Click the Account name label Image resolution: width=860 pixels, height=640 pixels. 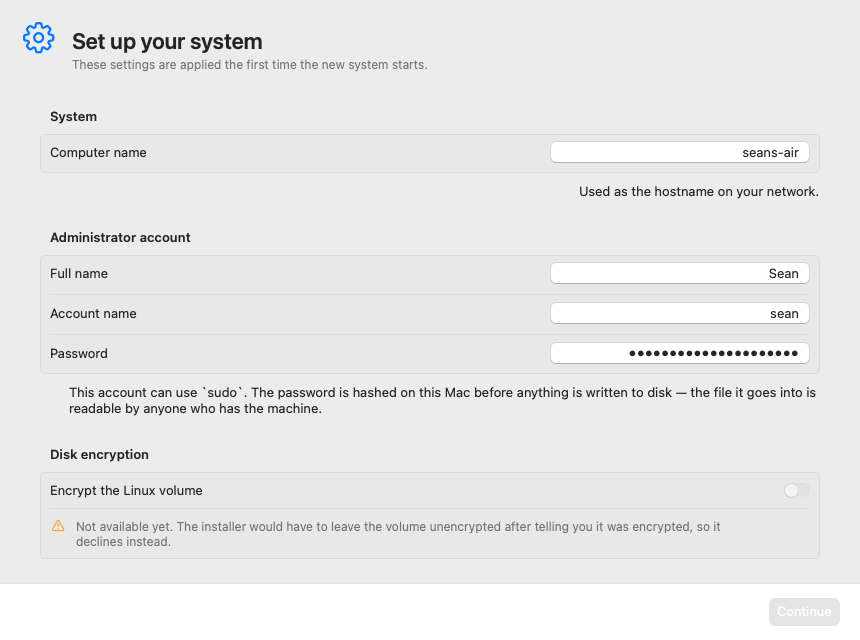[93, 313]
